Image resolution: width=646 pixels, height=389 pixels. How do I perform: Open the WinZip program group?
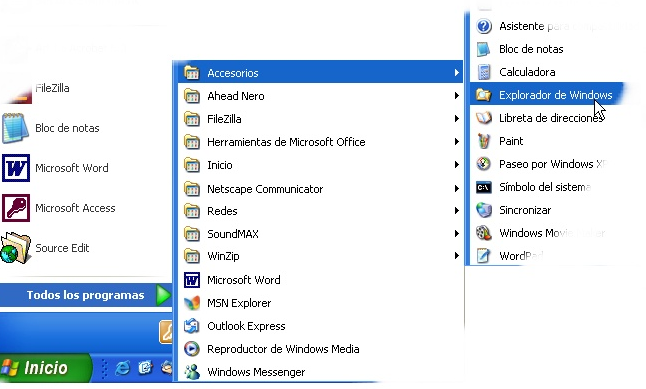[x=321, y=256]
